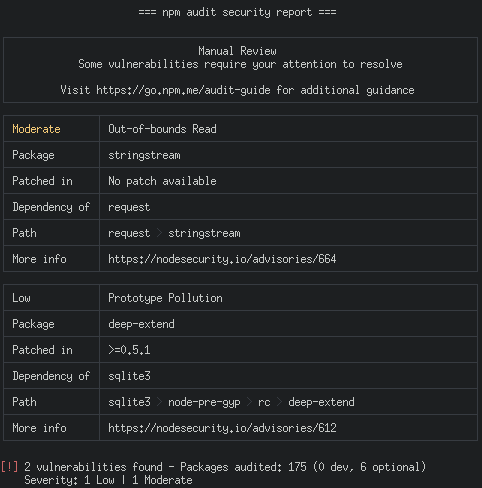This screenshot has height=488, width=482.
Task: Click sqlite3 in the Dependency of row
Action: [x=129, y=376]
